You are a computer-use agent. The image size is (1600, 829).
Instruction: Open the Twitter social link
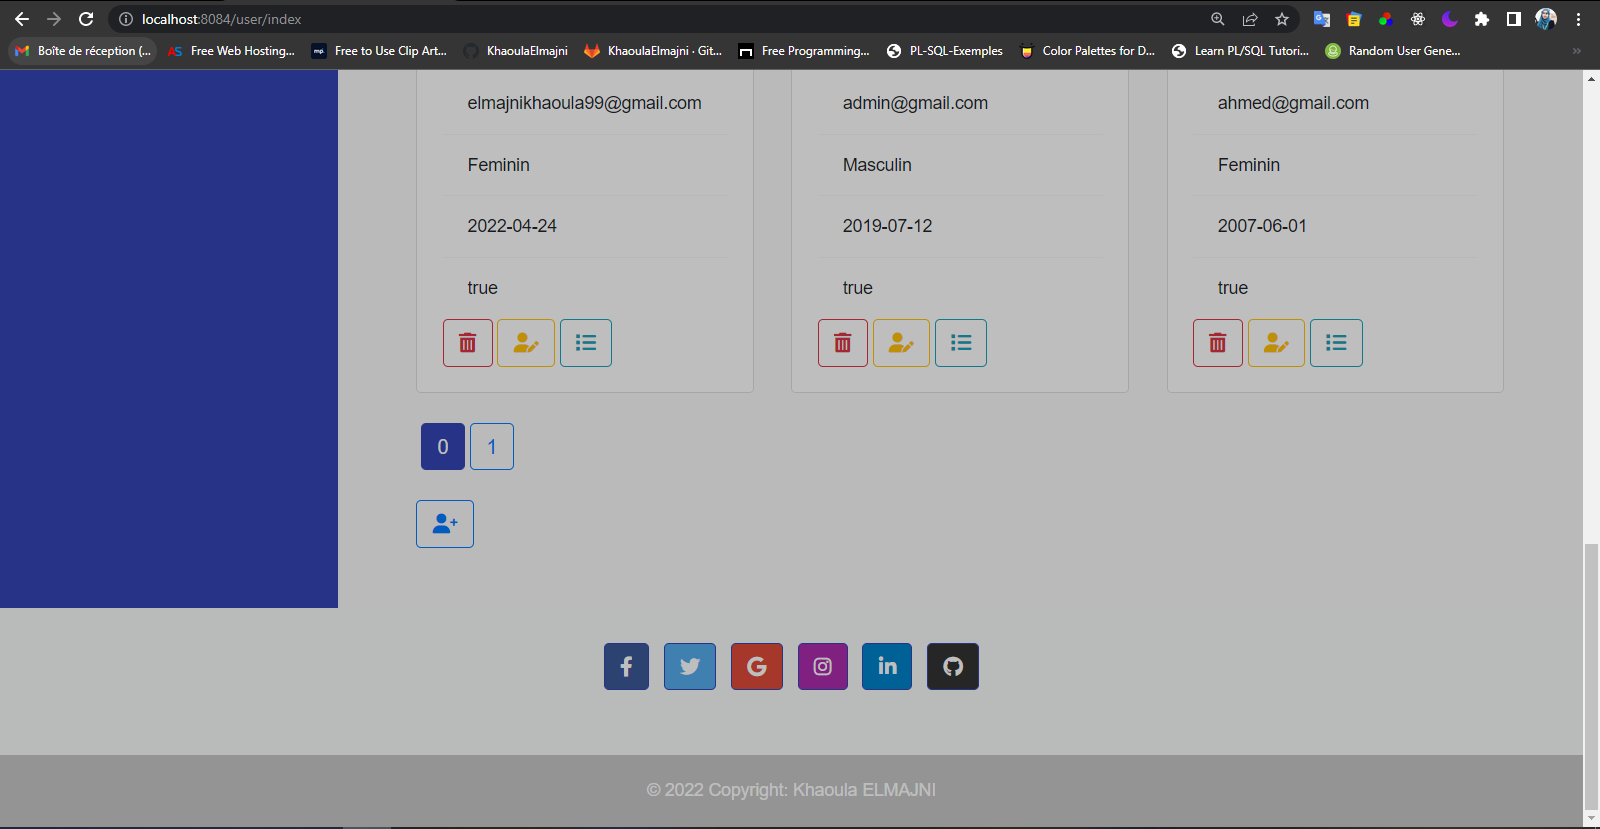click(x=690, y=666)
